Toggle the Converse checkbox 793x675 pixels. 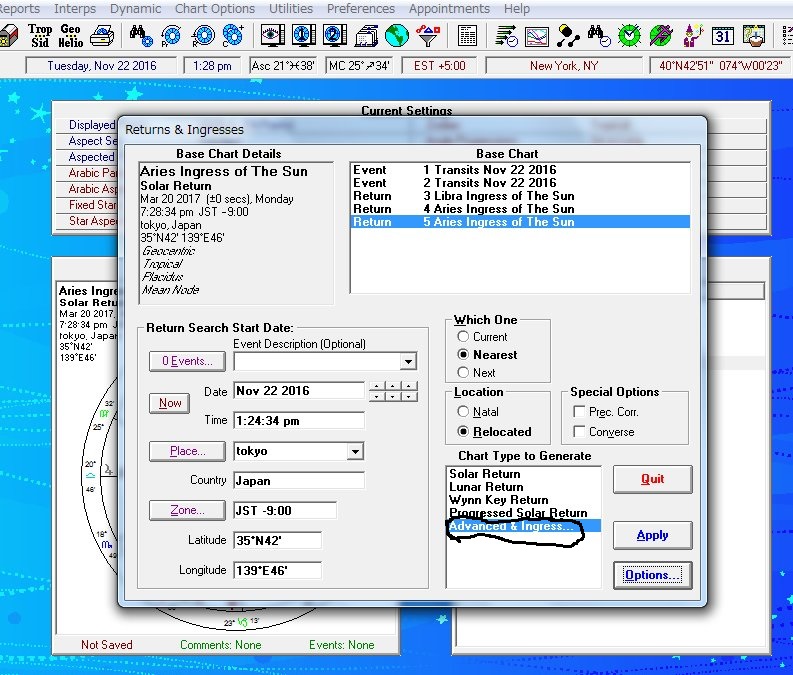tap(579, 432)
